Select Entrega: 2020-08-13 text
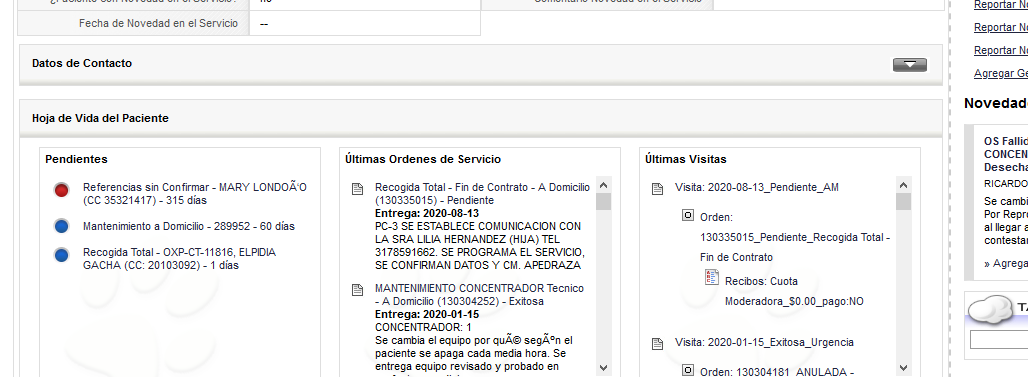Image resolution: width=1028 pixels, height=377 pixels. pyautogui.click(x=427, y=214)
